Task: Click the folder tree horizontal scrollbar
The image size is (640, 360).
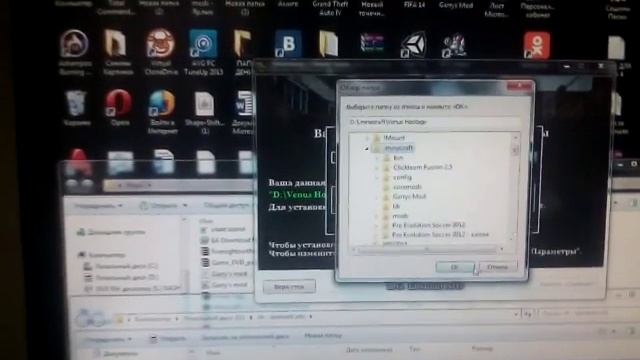Action: click(x=428, y=249)
